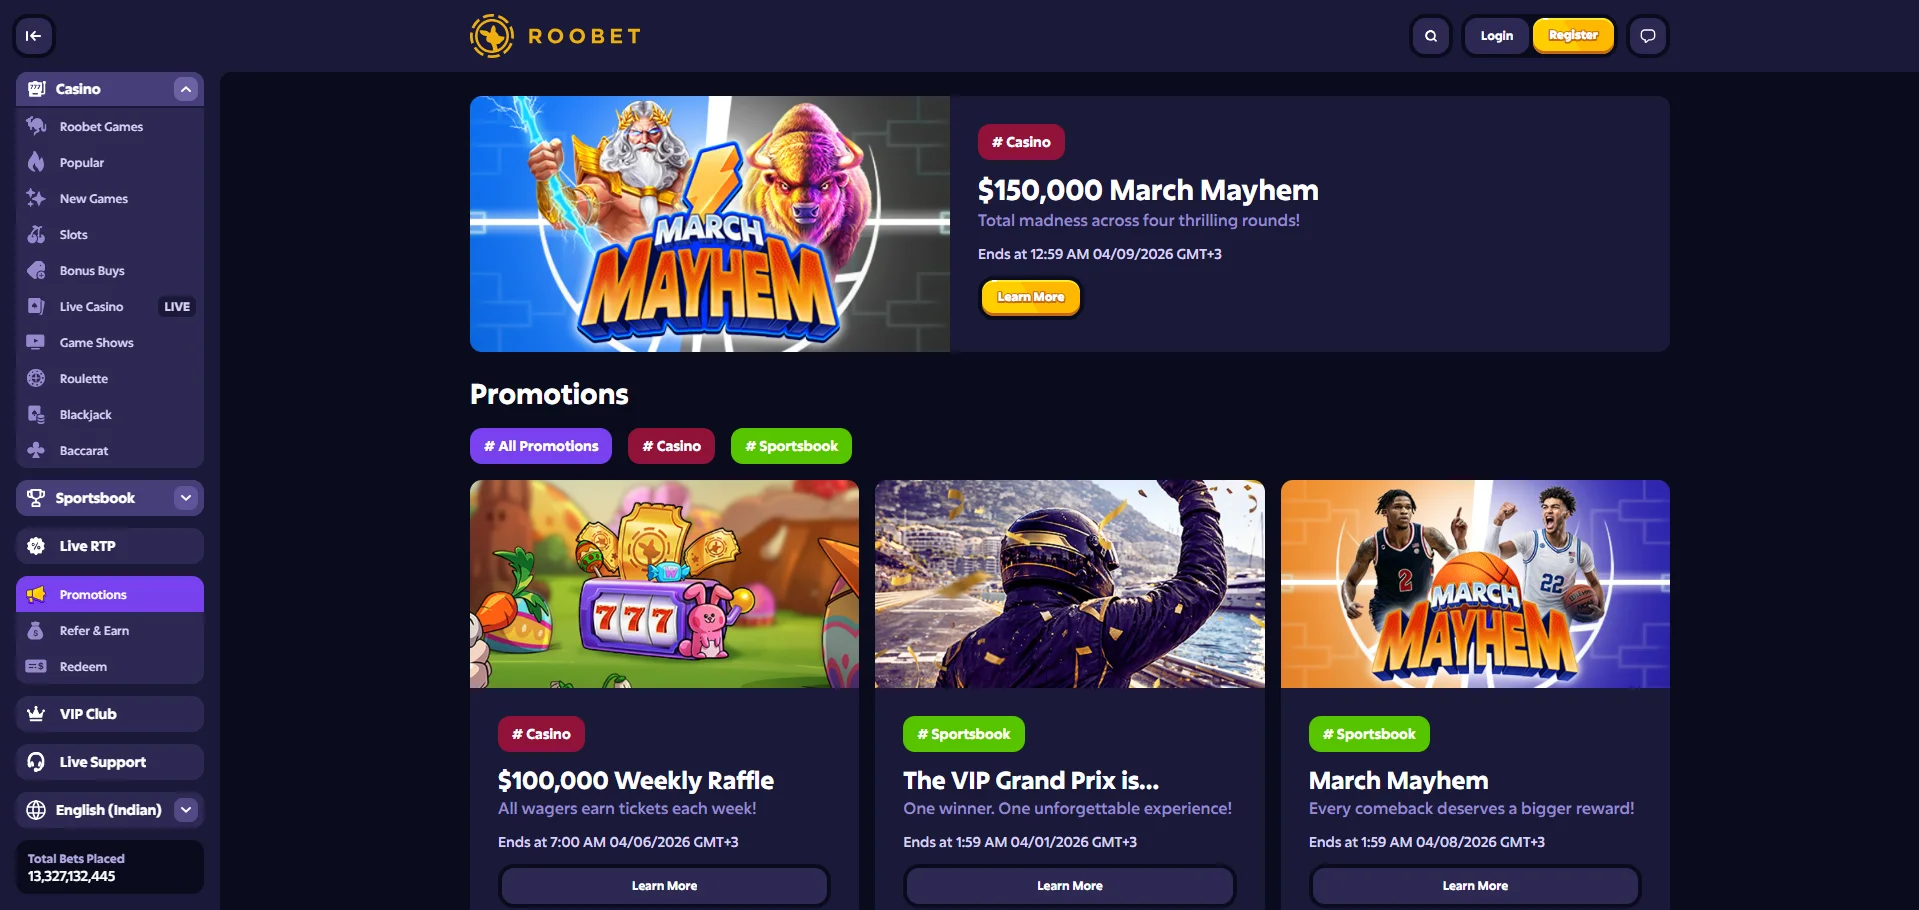Viewport: 1919px width, 910px height.
Task: Click the Roobet logo icon
Action: pos(491,36)
